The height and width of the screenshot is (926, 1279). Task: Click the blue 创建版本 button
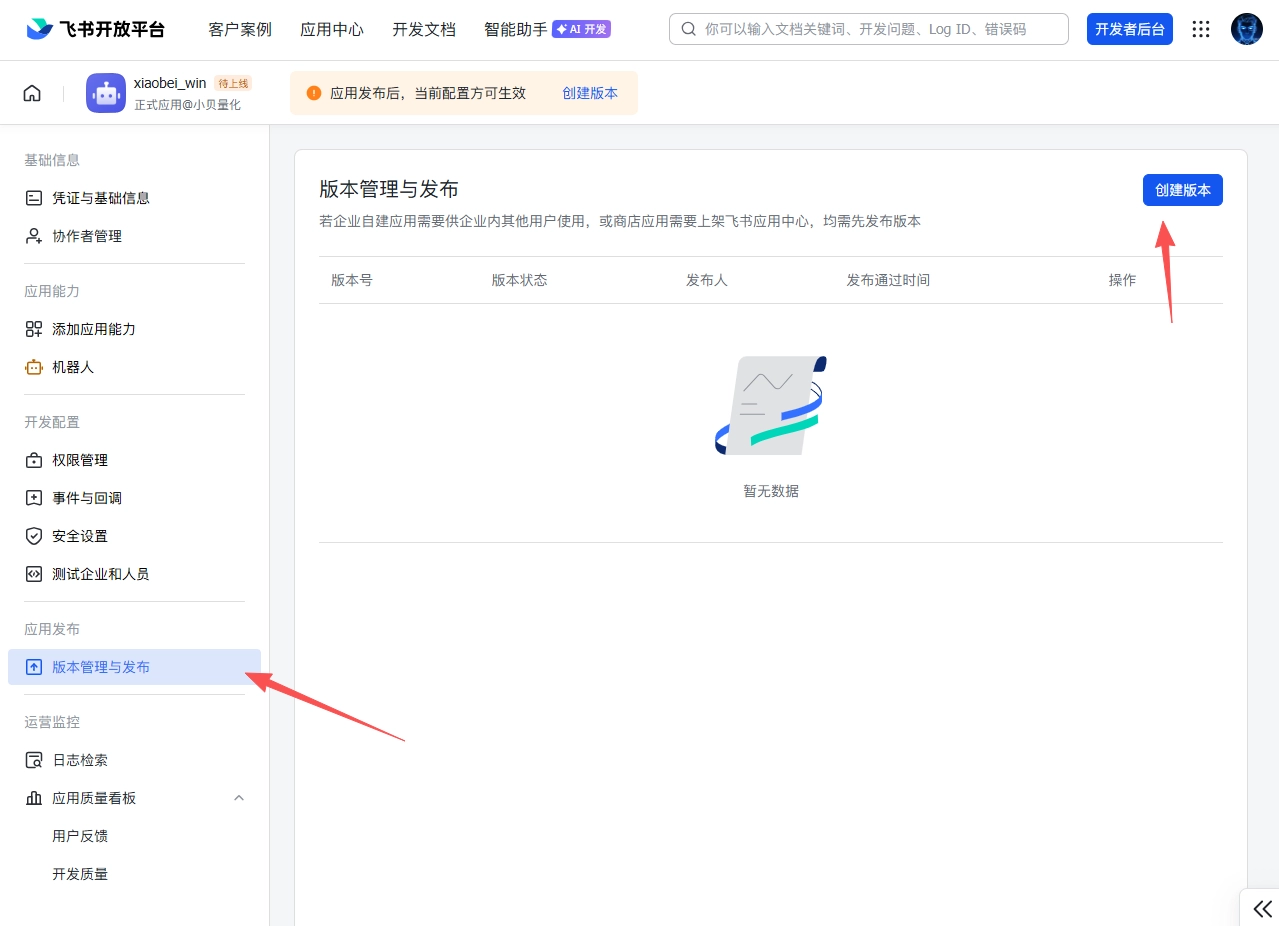click(1182, 190)
